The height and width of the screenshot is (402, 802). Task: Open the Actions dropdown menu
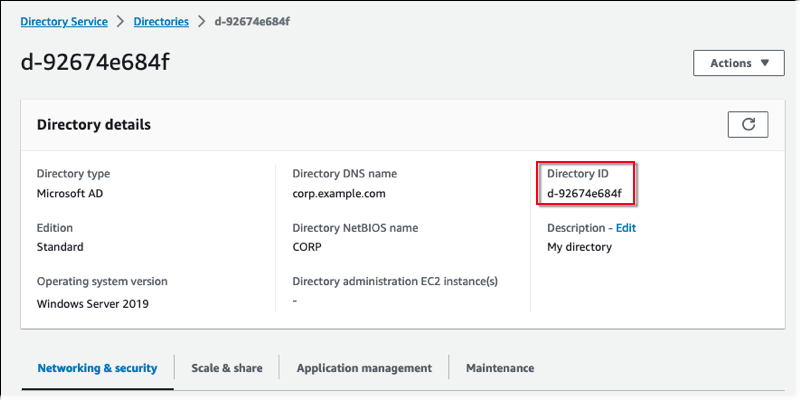pos(739,63)
